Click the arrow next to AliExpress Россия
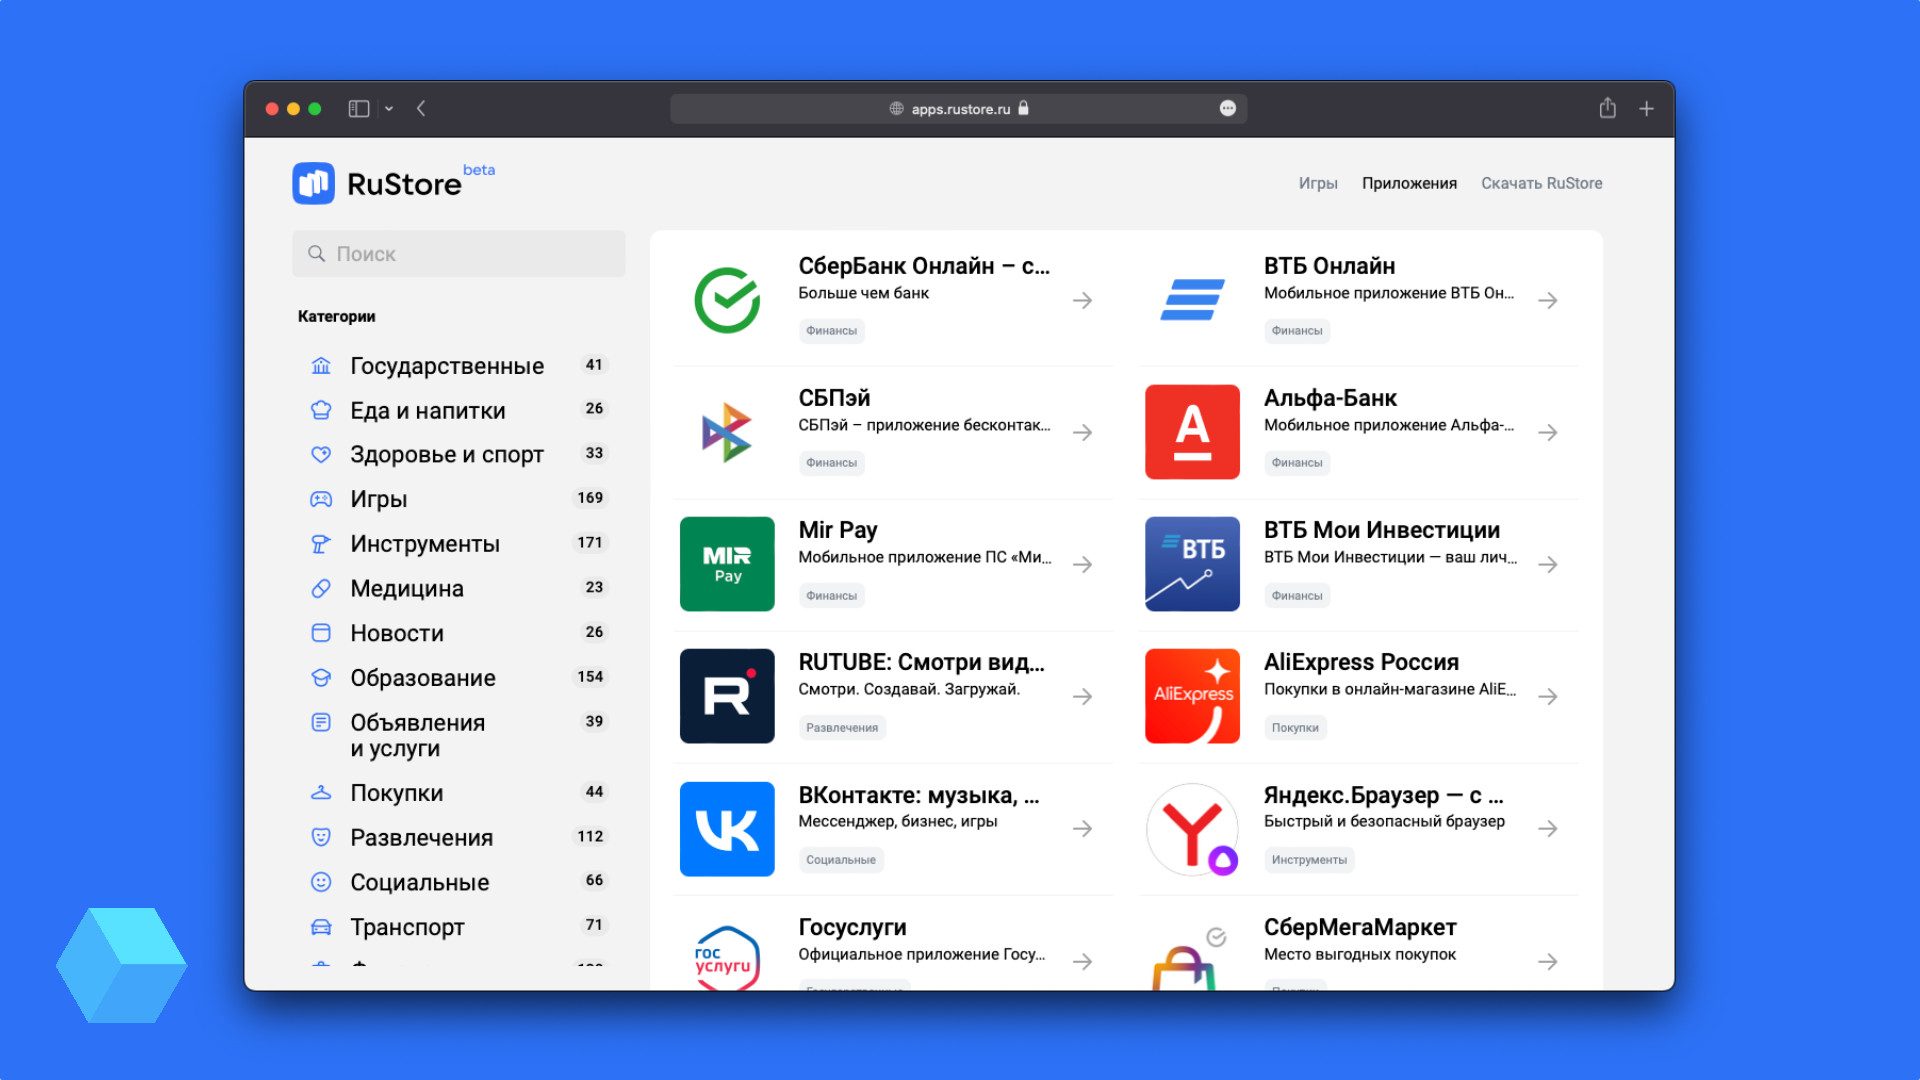The width and height of the screenshot is (1920, 1080). click(1548, 696)
